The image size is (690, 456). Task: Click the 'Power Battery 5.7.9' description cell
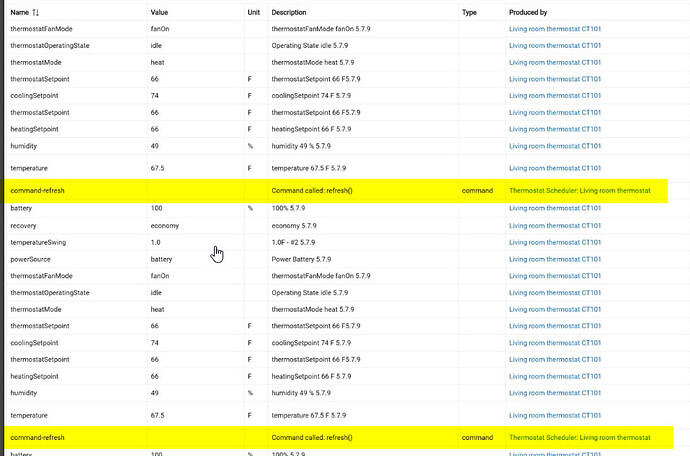click(301, 259)
